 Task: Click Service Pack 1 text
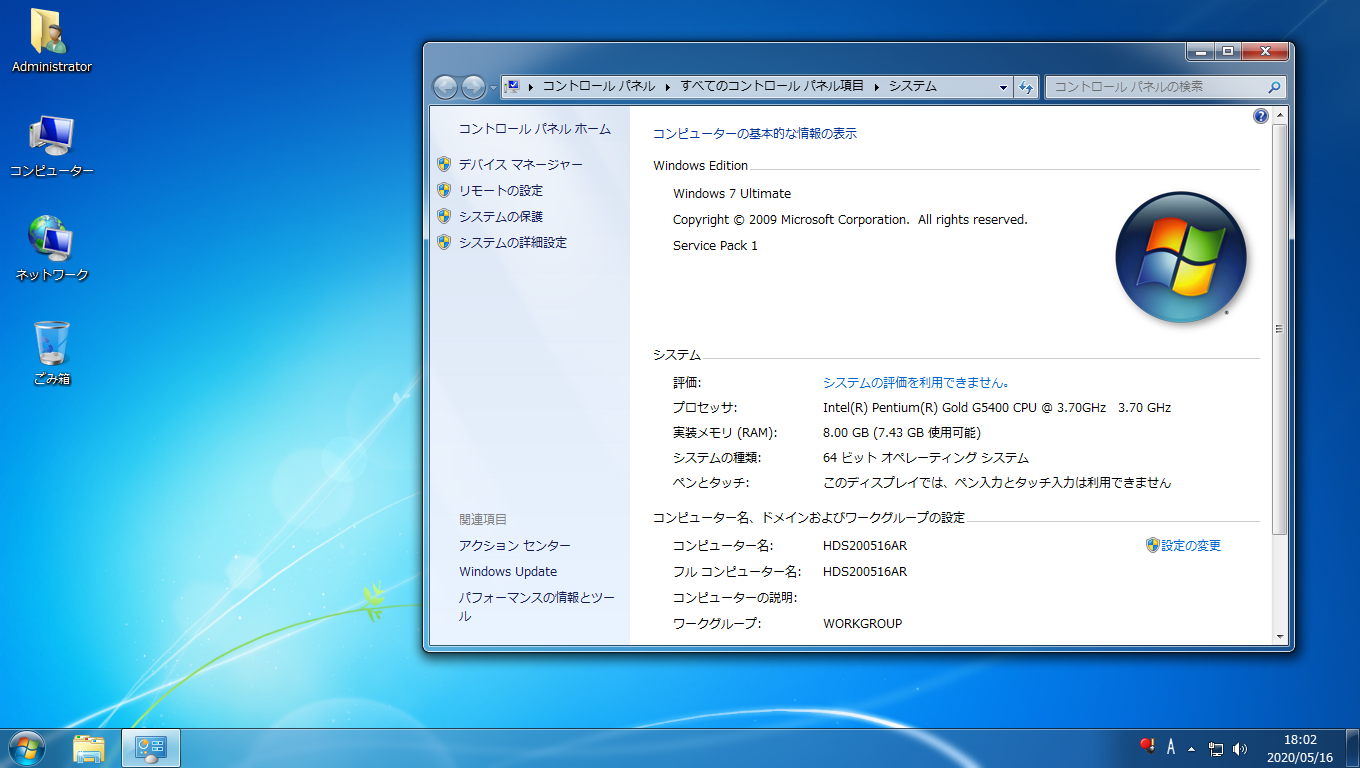pos(715,245)
